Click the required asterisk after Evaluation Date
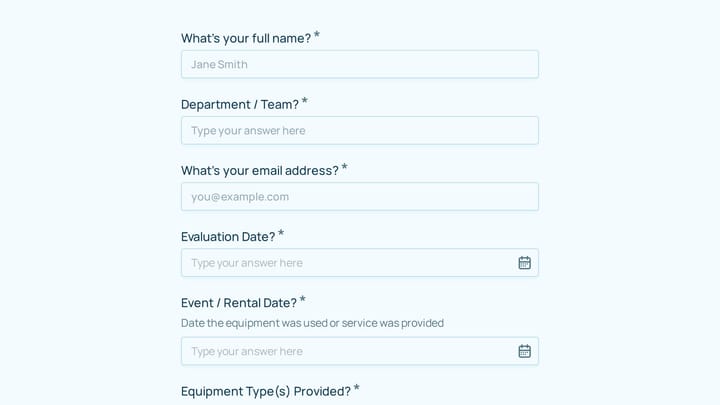The image size is (720, 405). [281, 233]
